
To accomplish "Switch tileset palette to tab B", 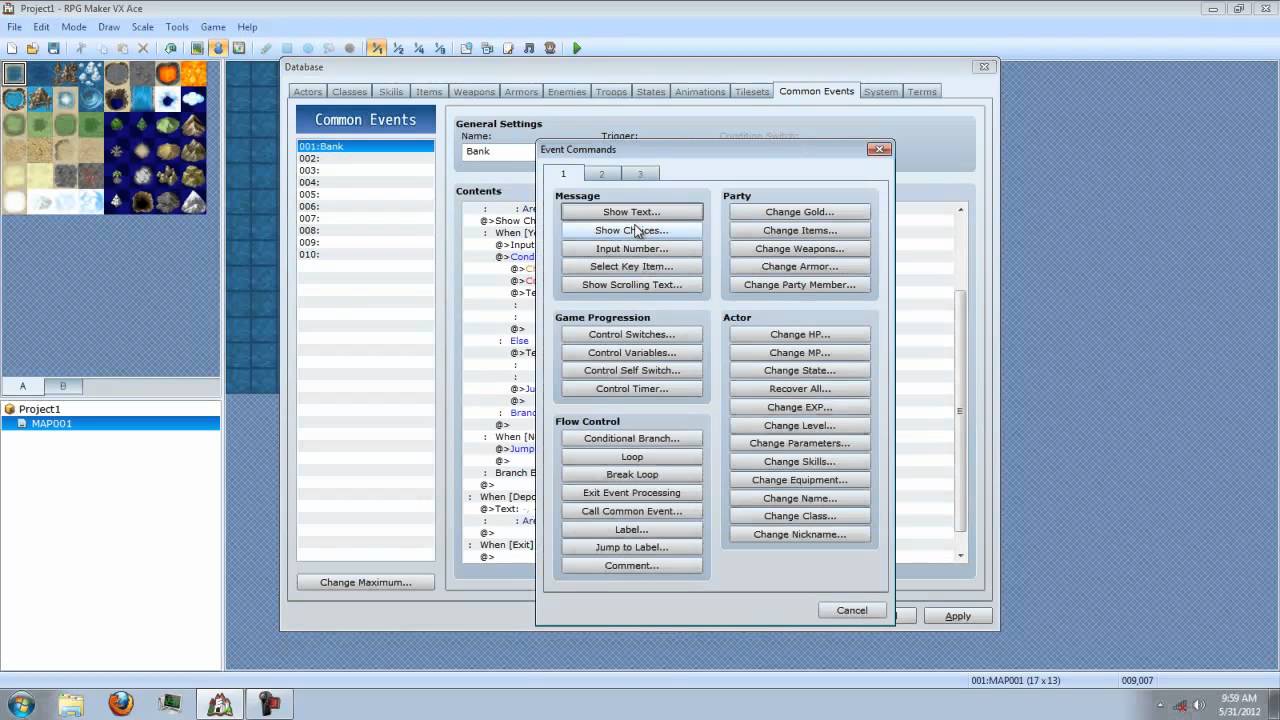I will tap(63, 386).
